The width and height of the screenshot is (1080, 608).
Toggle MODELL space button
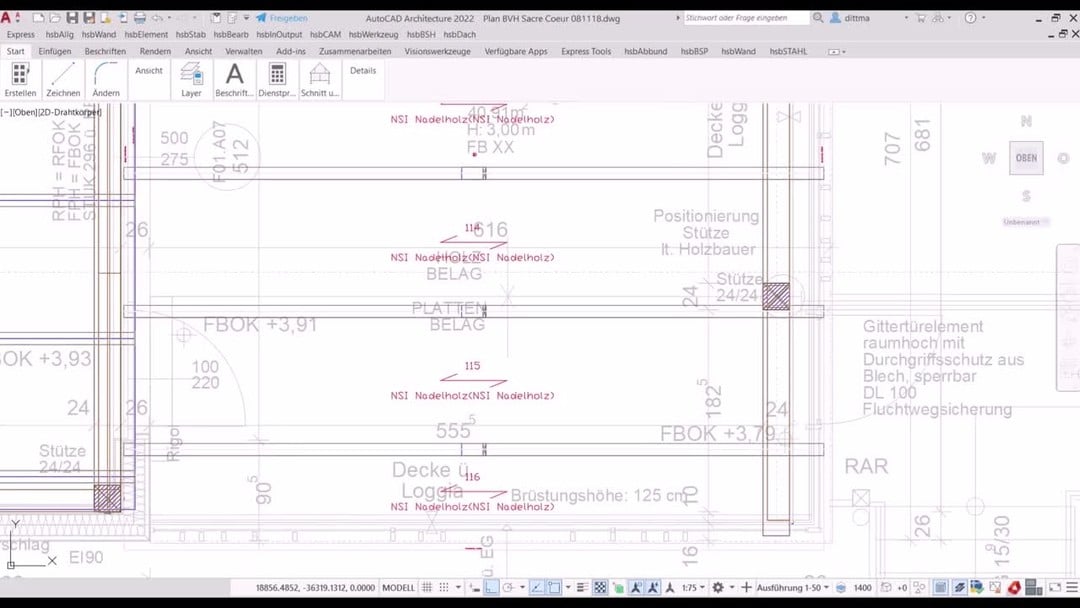pos(398,588)
